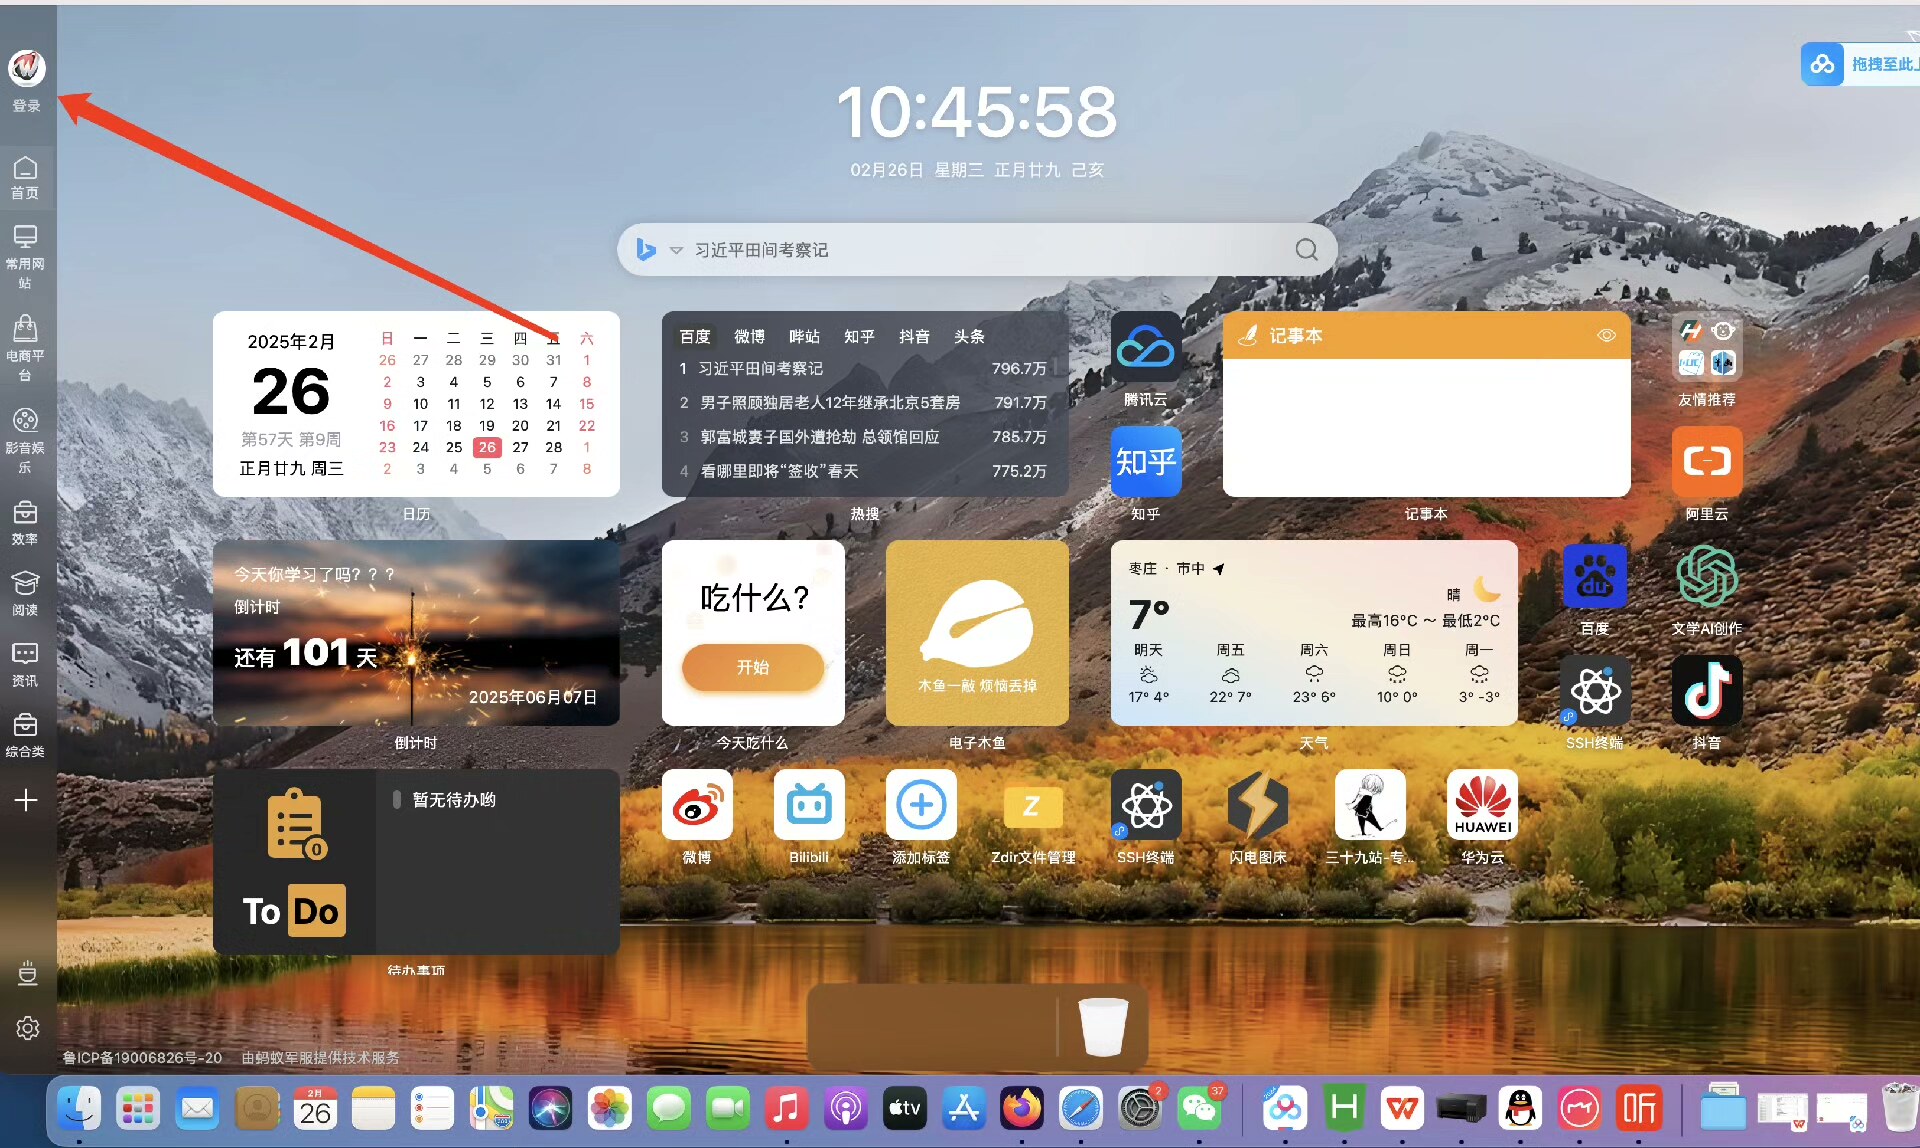Open the Zdir file manager icon
This screenshot has height=1148, width=1920.
1032,805
